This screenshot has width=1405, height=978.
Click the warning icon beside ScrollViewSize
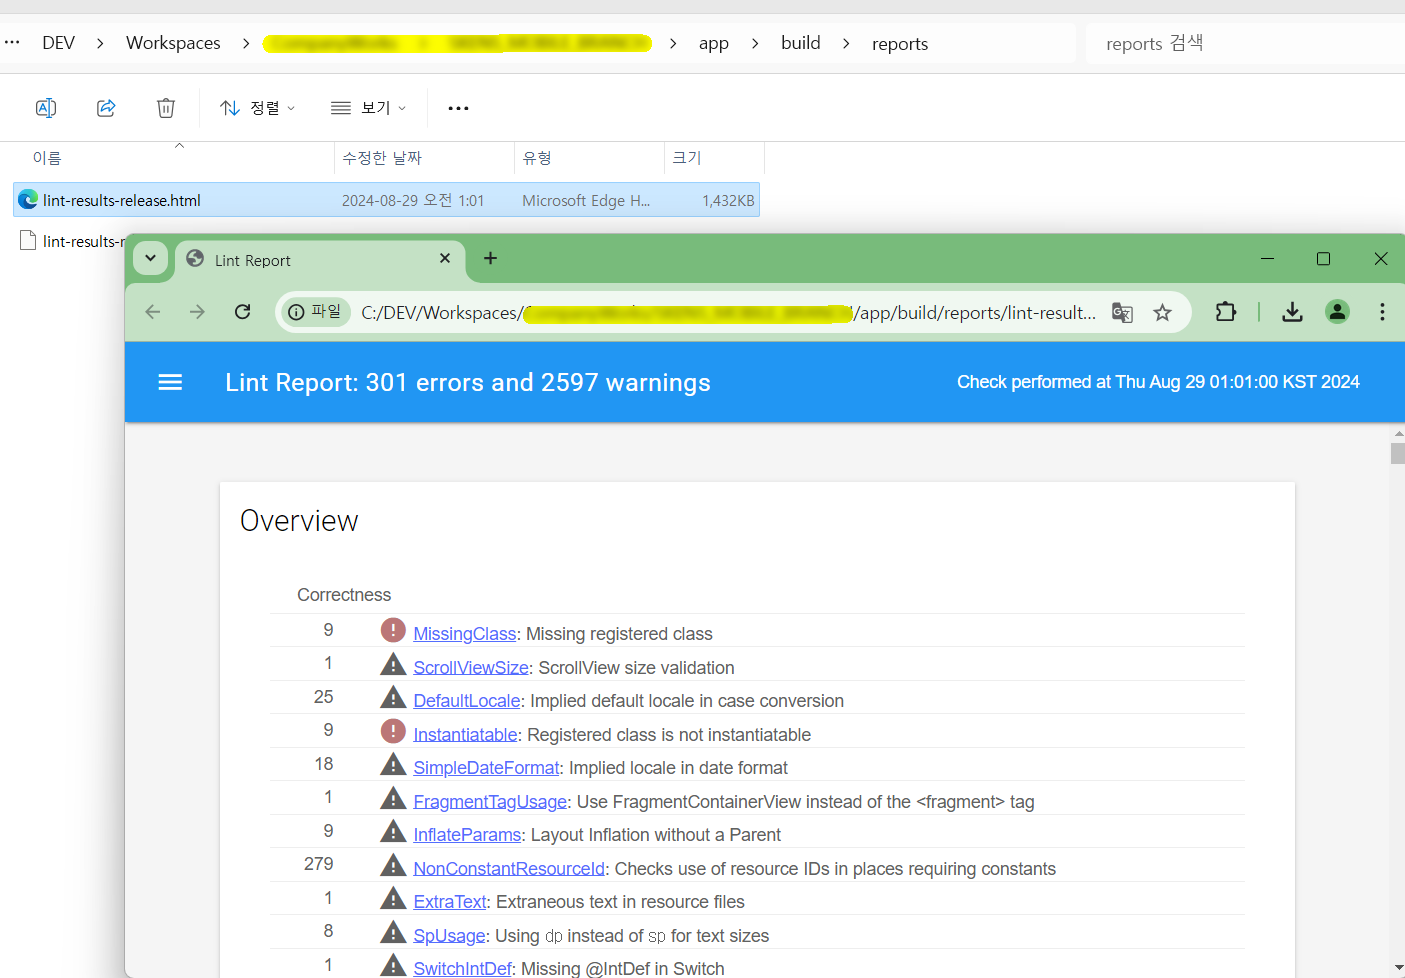point(393,664)
